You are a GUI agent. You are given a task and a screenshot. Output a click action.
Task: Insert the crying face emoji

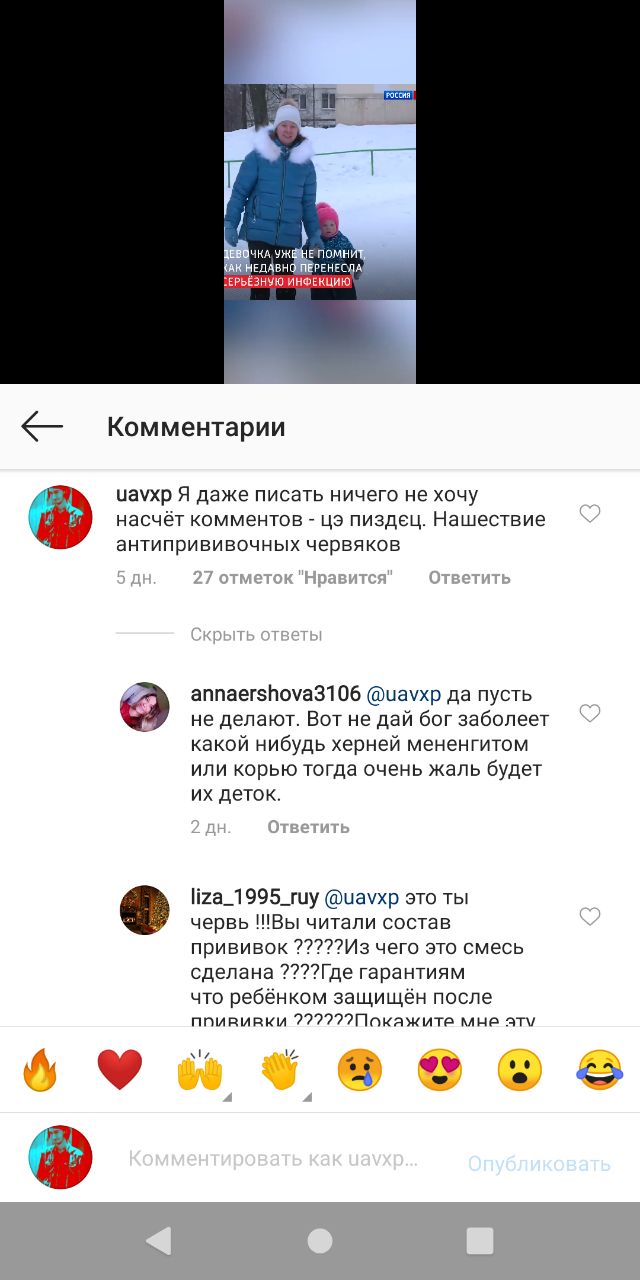(x=360, y=1070)
